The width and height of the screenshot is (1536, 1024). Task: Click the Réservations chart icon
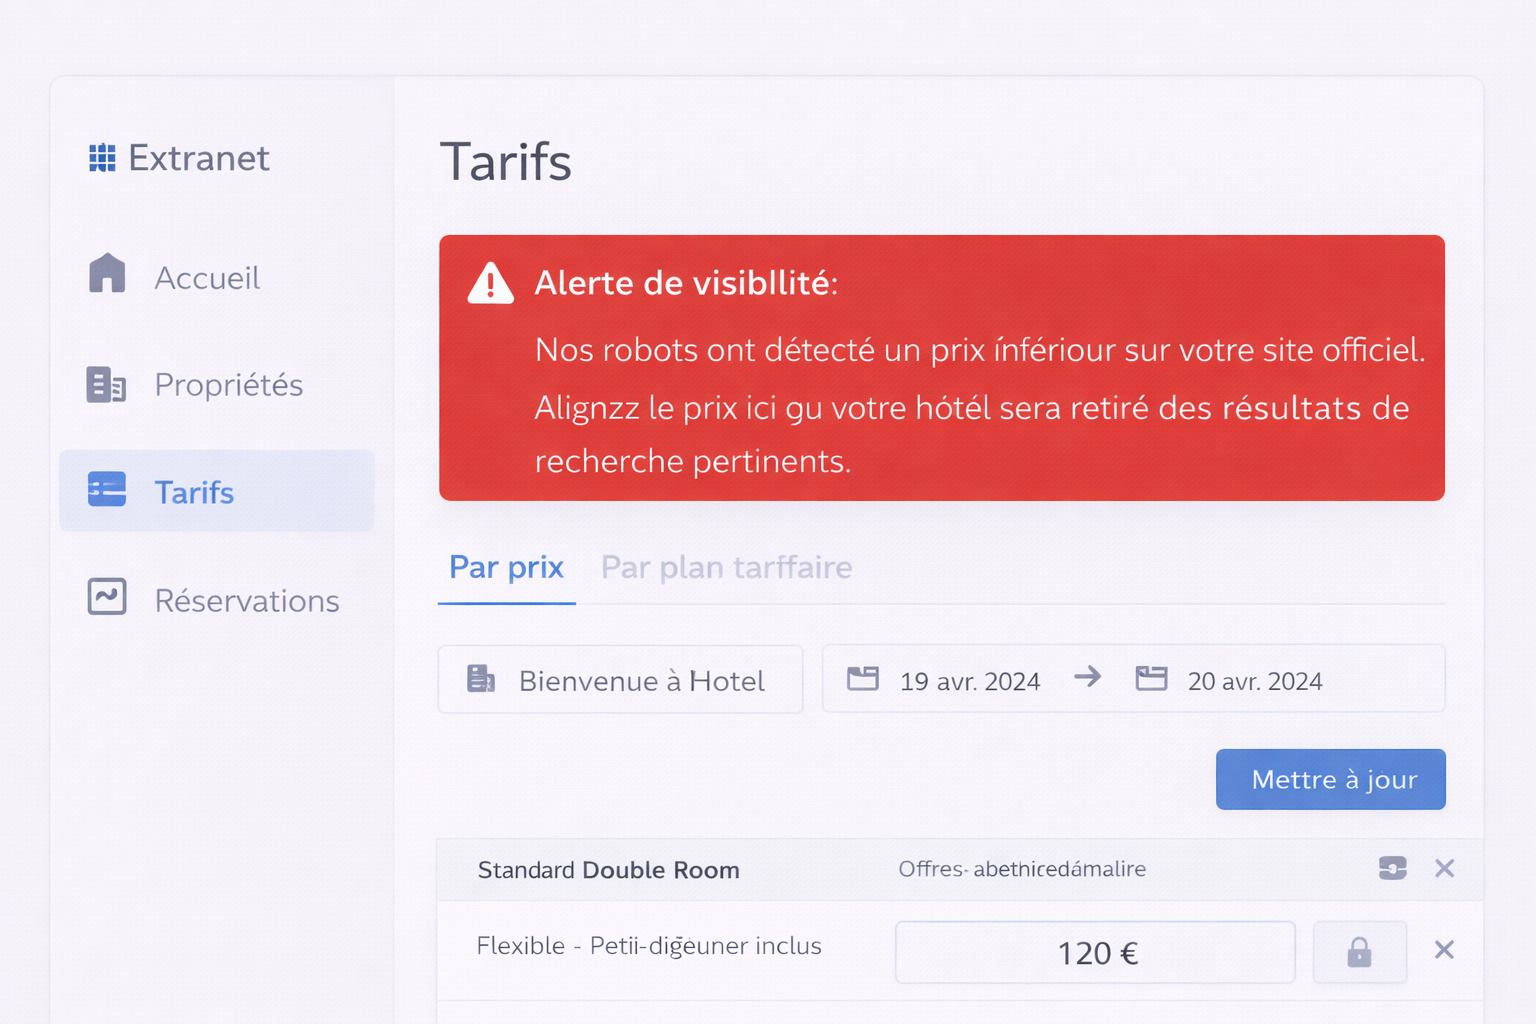(x=107, y=597)
